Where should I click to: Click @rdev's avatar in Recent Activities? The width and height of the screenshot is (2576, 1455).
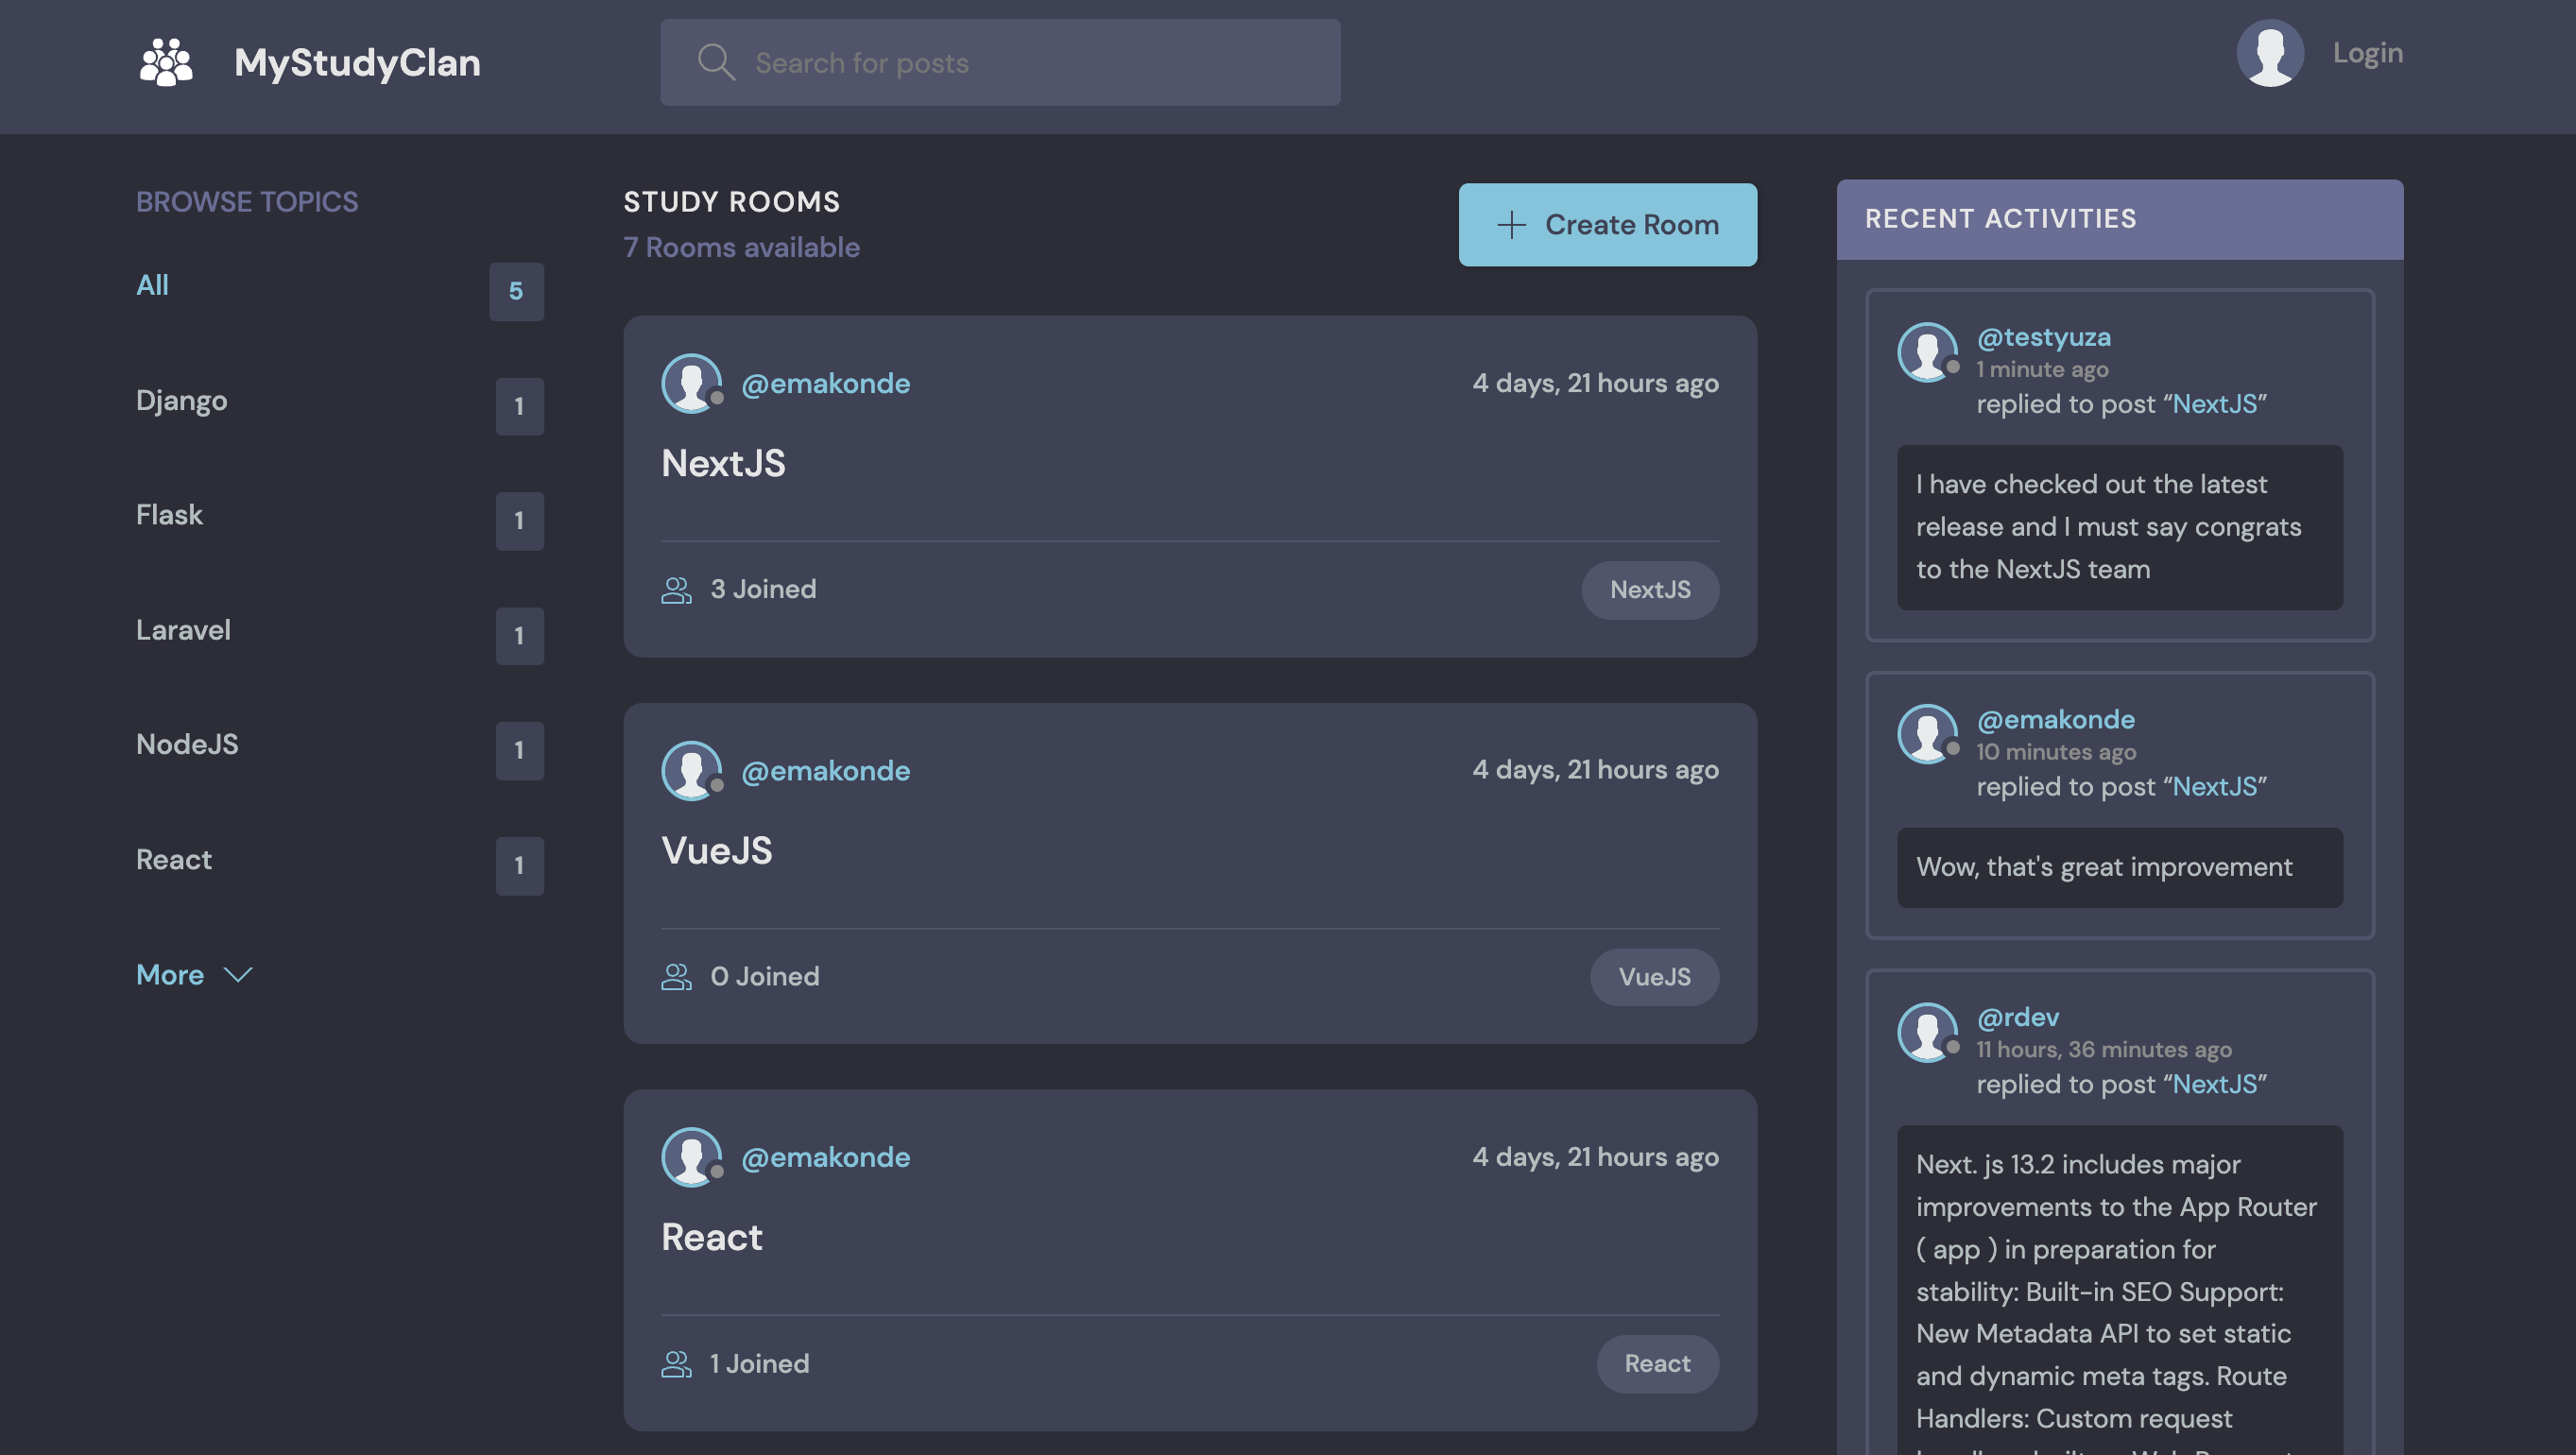pyautogui.click(x=1928, y=1032)
